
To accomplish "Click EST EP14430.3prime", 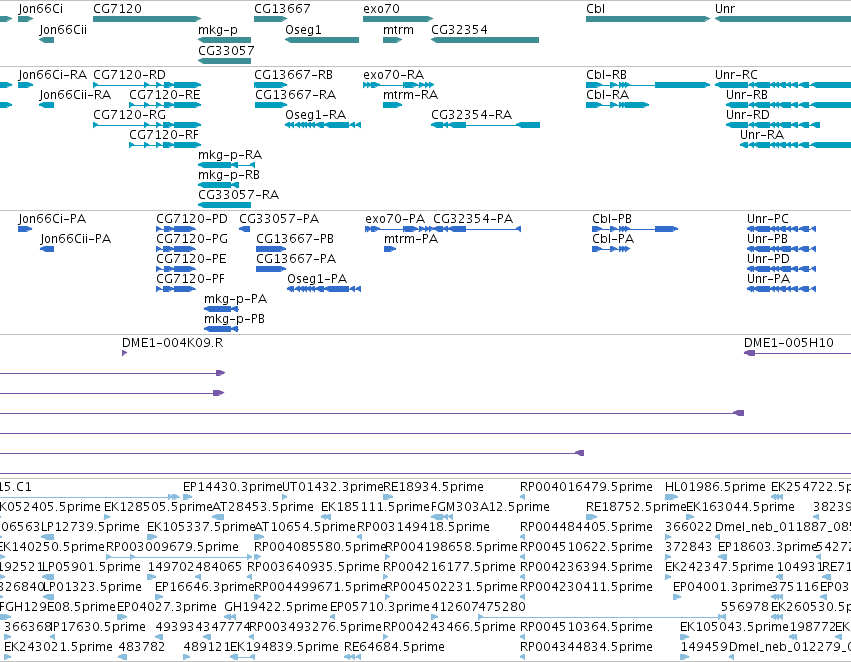I will coord(232,487).
